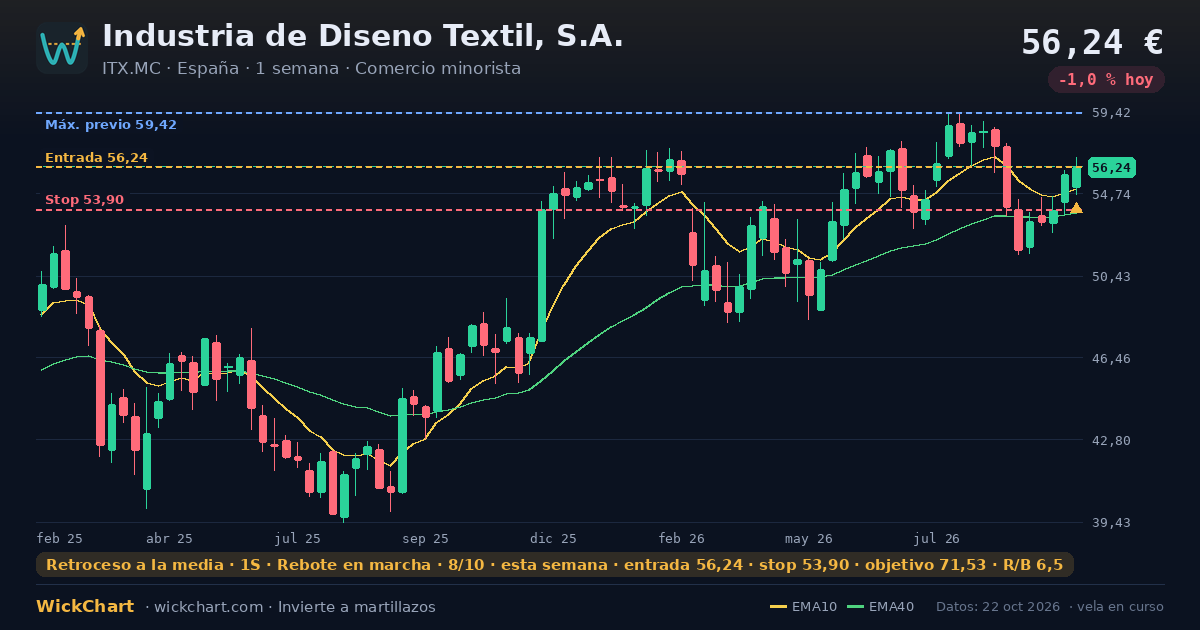Click the feb 25 date label
This screenshot has height=630, width=1200.
tap(60, 538)
